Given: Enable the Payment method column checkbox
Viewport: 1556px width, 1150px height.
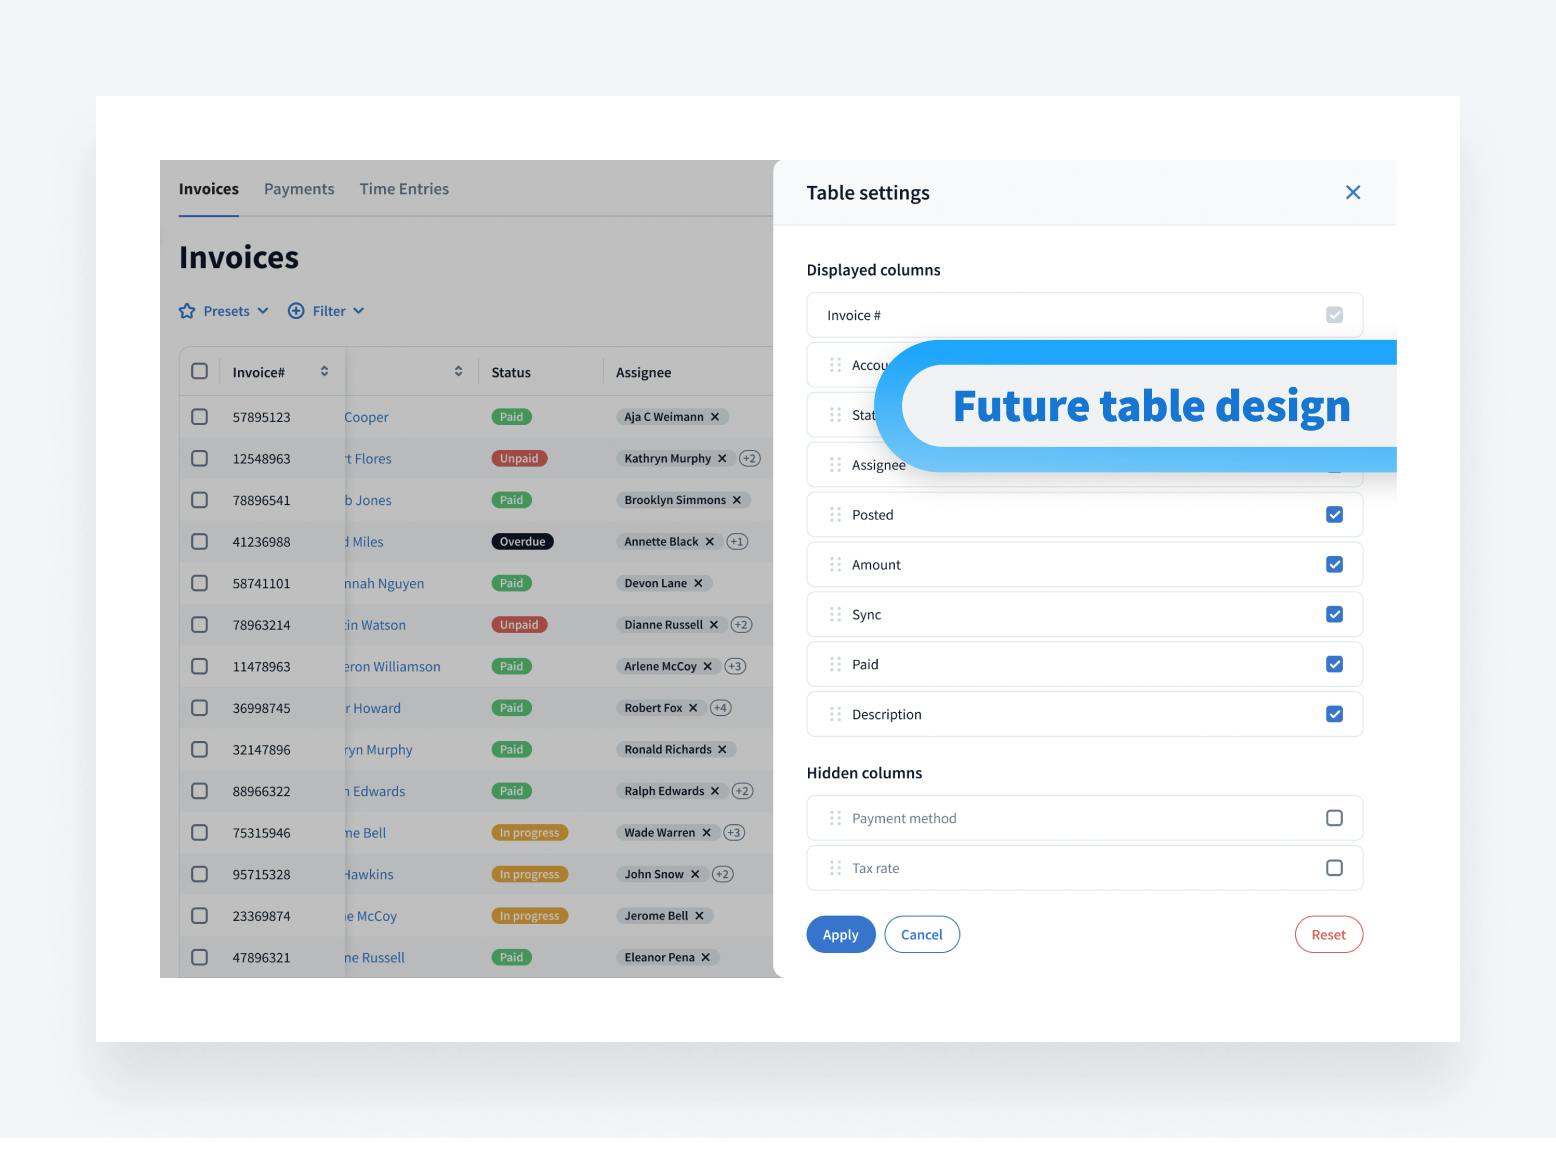Looking at the screenshot, I should [x=1334, y=818].
